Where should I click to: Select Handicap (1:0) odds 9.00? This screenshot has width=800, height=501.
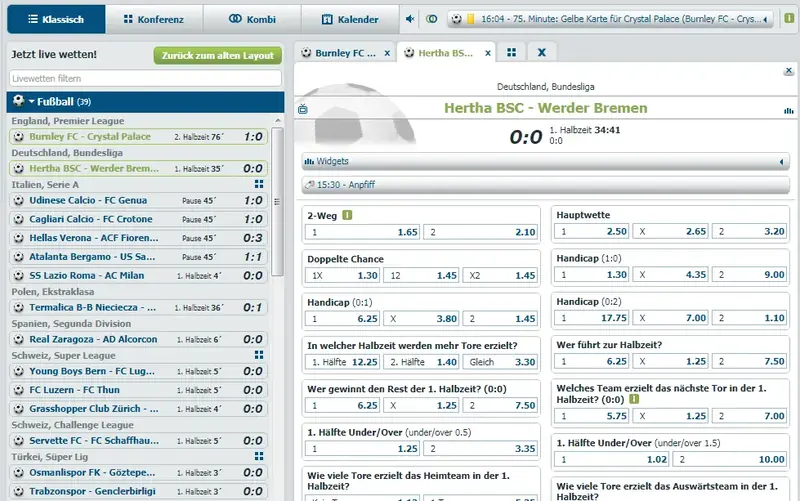point(749,275)
